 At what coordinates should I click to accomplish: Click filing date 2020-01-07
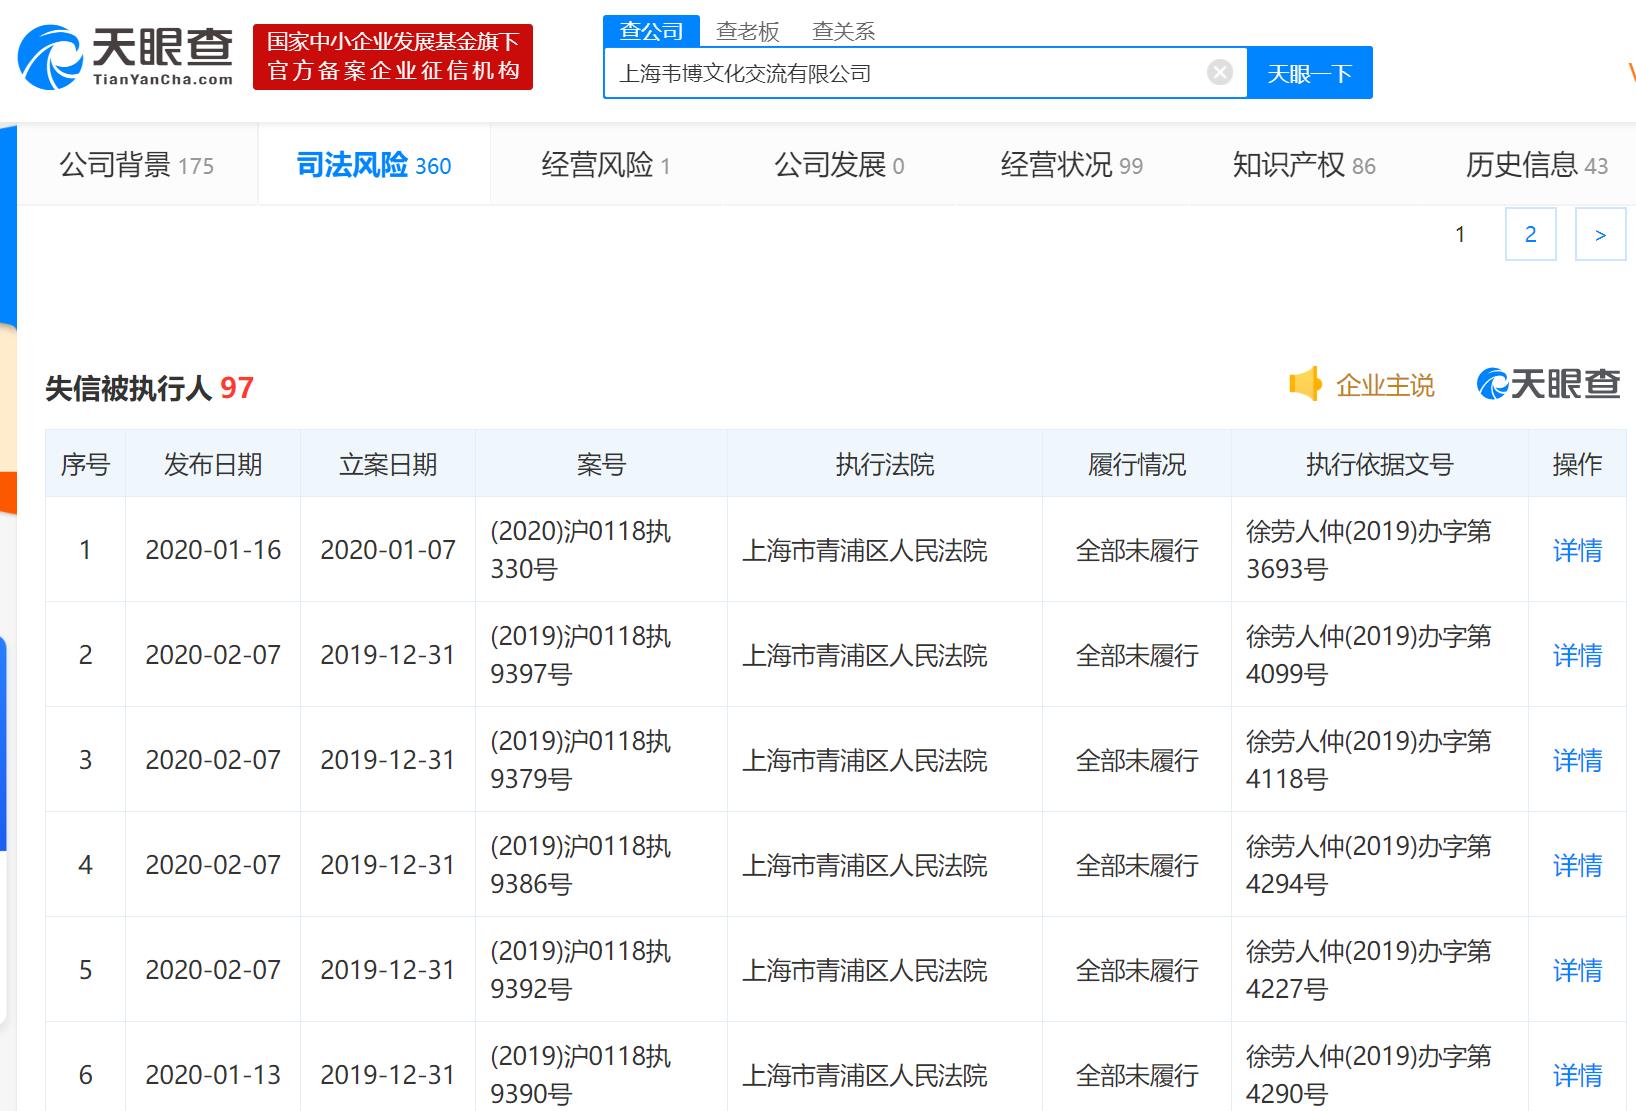pyautogui.click(x=388, y=550)
